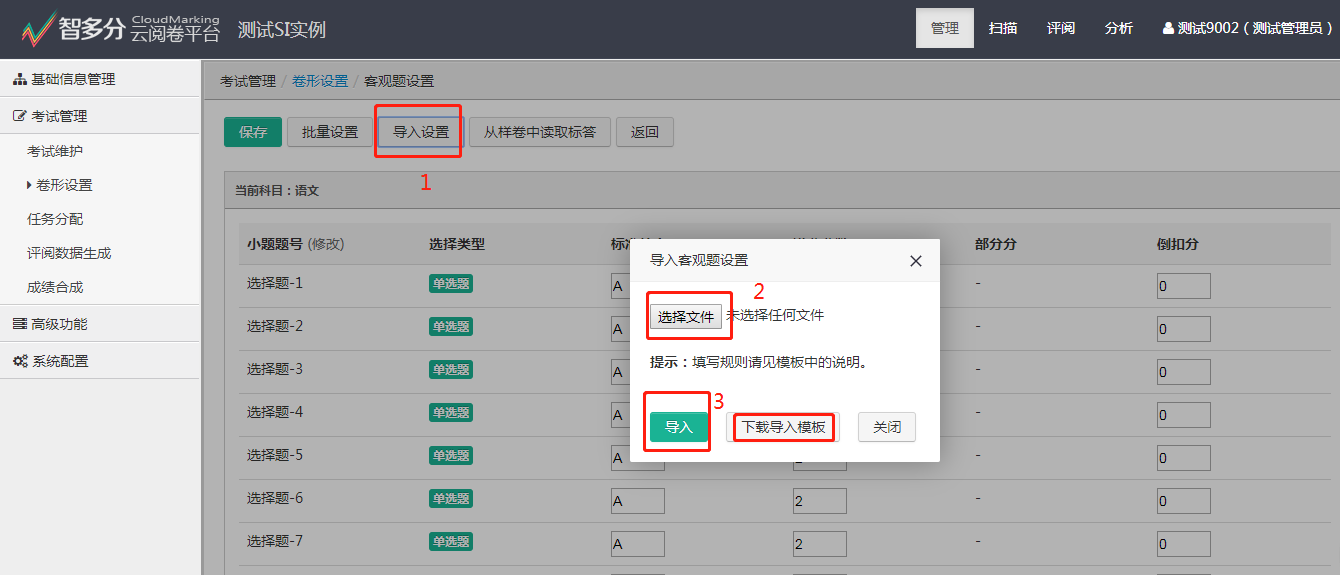Viewport: 1340px width, 575px height.
Task: Click the 倒扣分 field of 选择题-5
Action: coord(1184,458)
